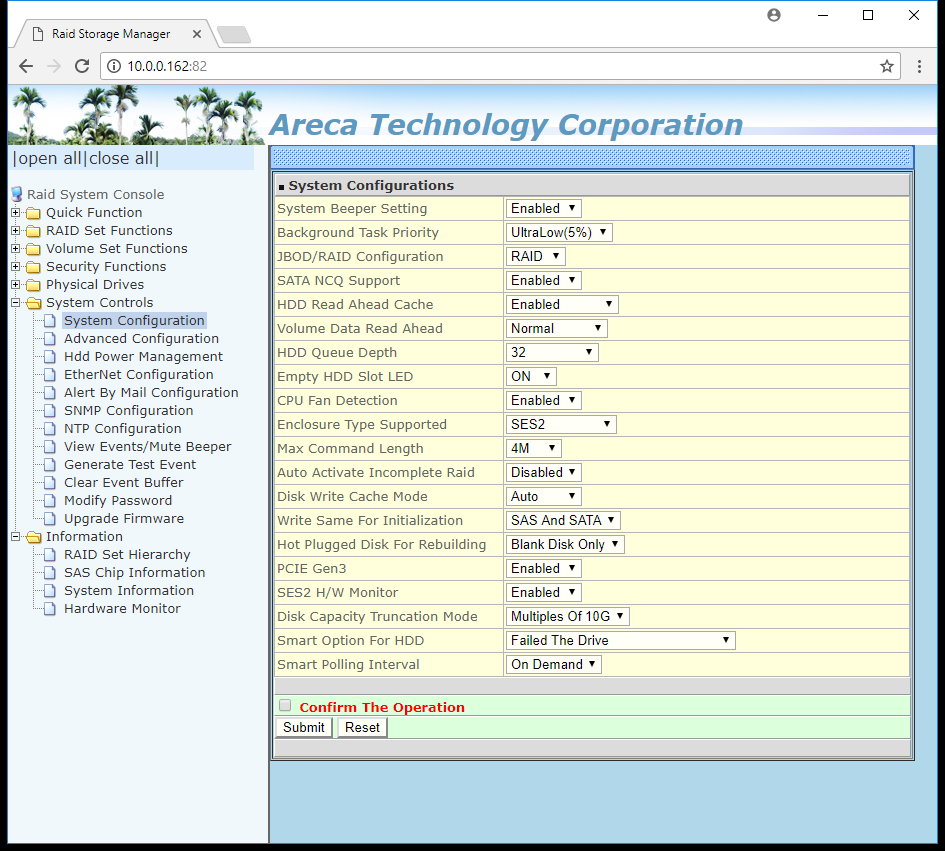Open the Background Task Priority dropdown
The height and width of the screenshot is (851, 945).
(559, 233)
